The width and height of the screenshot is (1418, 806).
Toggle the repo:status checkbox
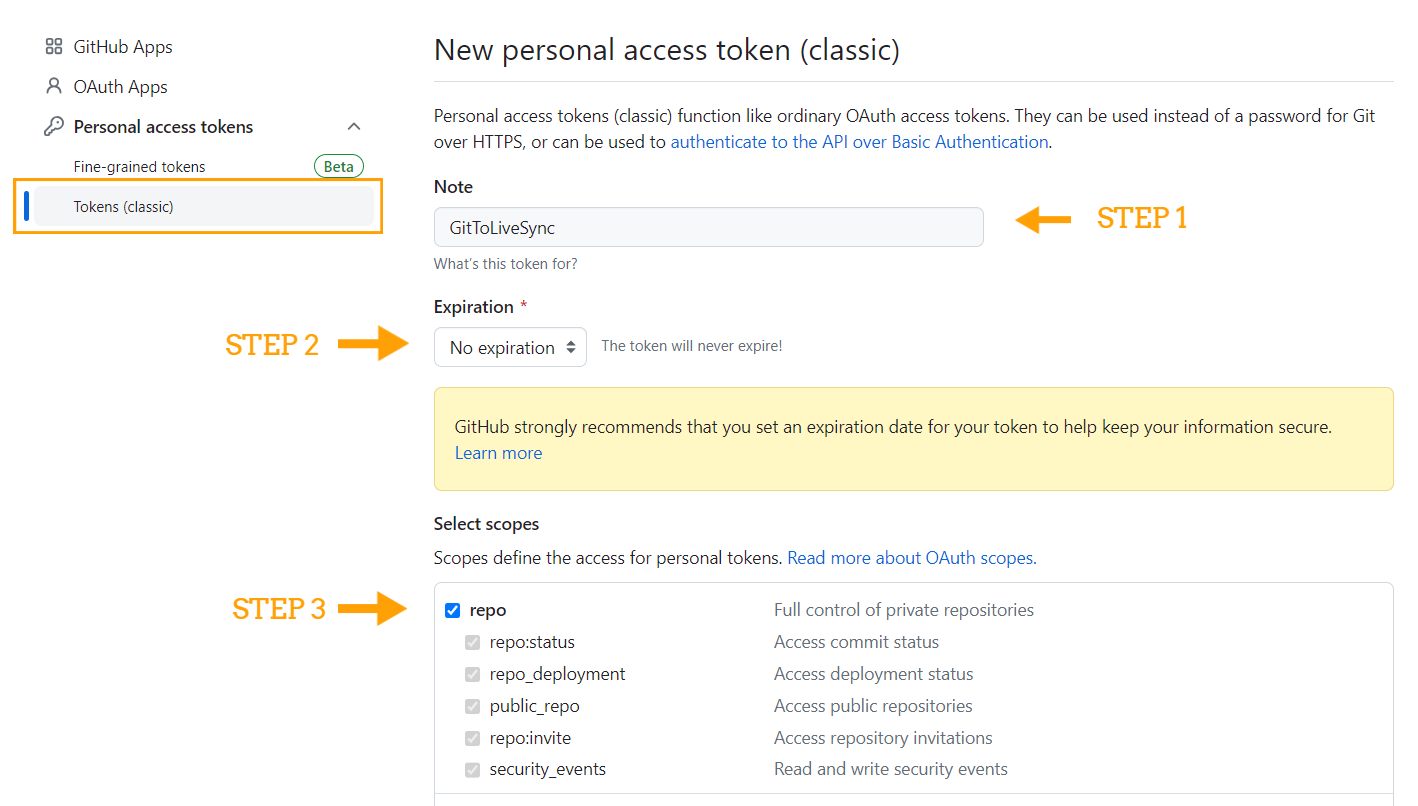[473, 642]
